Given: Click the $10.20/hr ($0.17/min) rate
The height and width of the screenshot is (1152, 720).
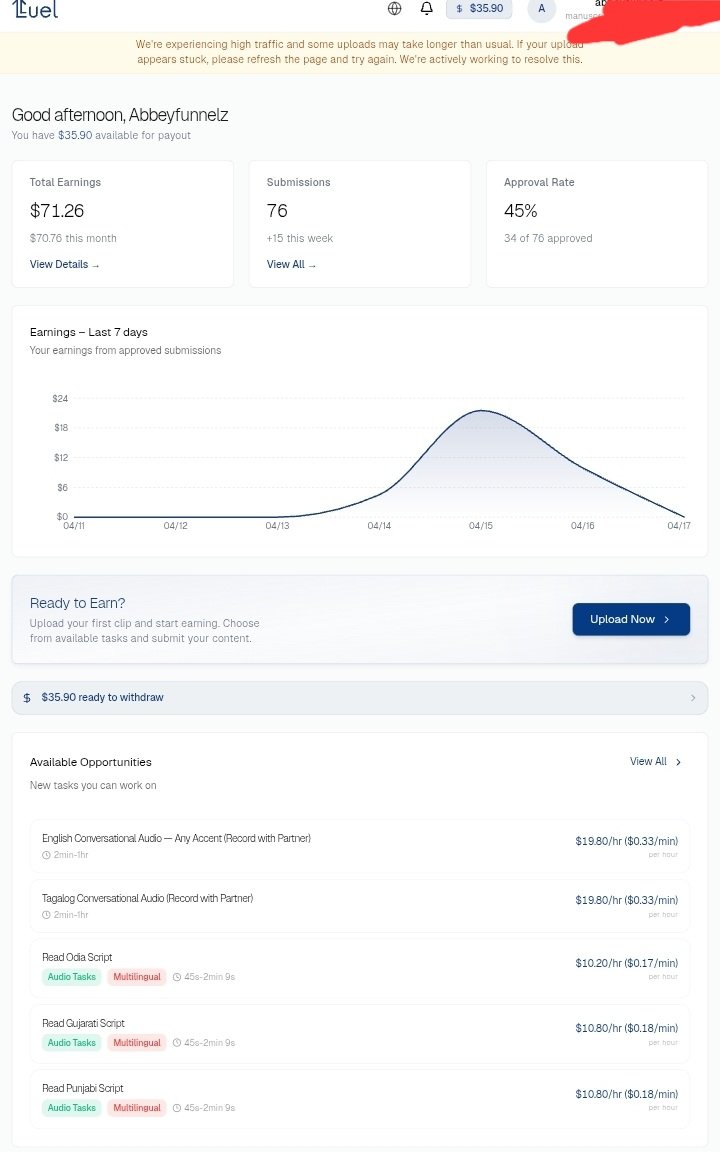Looking at the screenshot, I should tap(627, 962).
